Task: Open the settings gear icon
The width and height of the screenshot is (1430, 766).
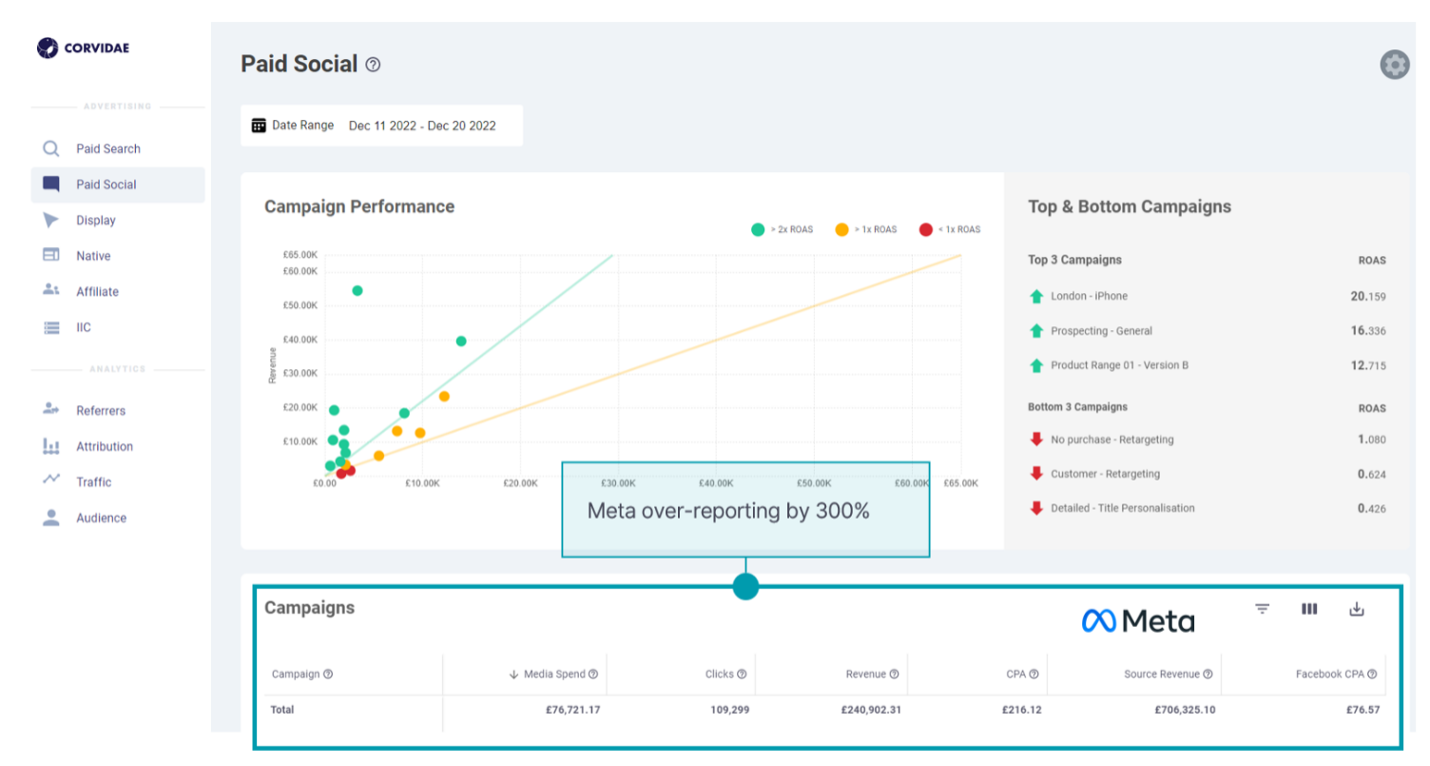Action: 1394,65
